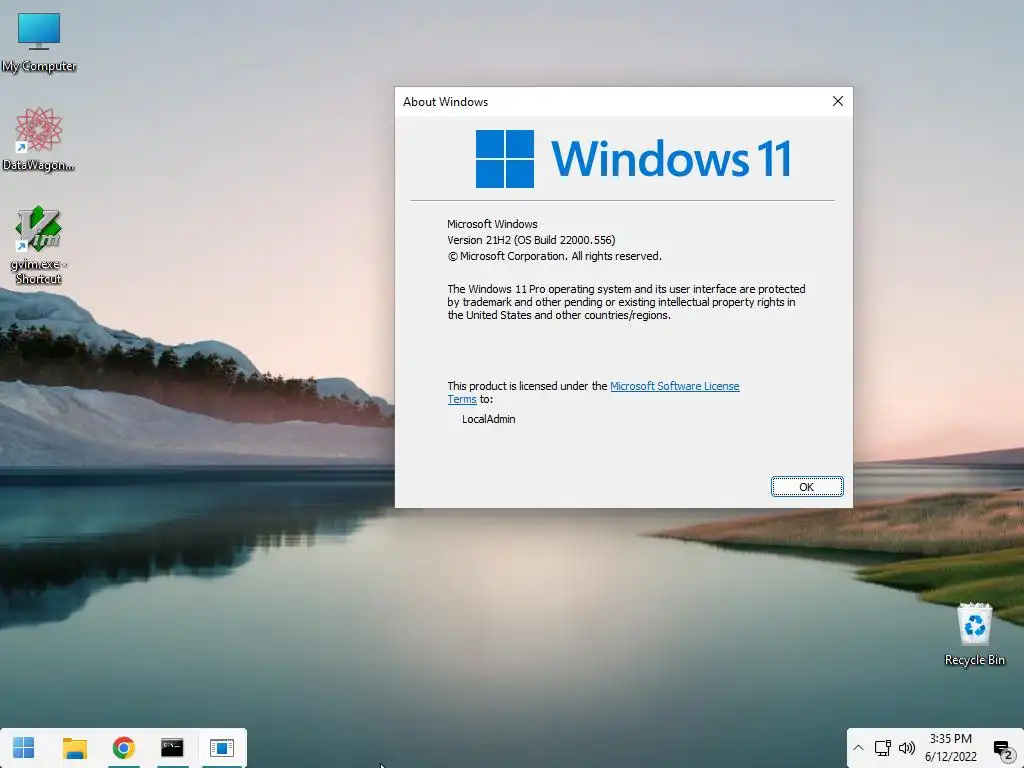The height and width of the screenshot is (768, 1024).
Task: Select the gvim.exe Shortcut icon
Action: pos(39,245)
